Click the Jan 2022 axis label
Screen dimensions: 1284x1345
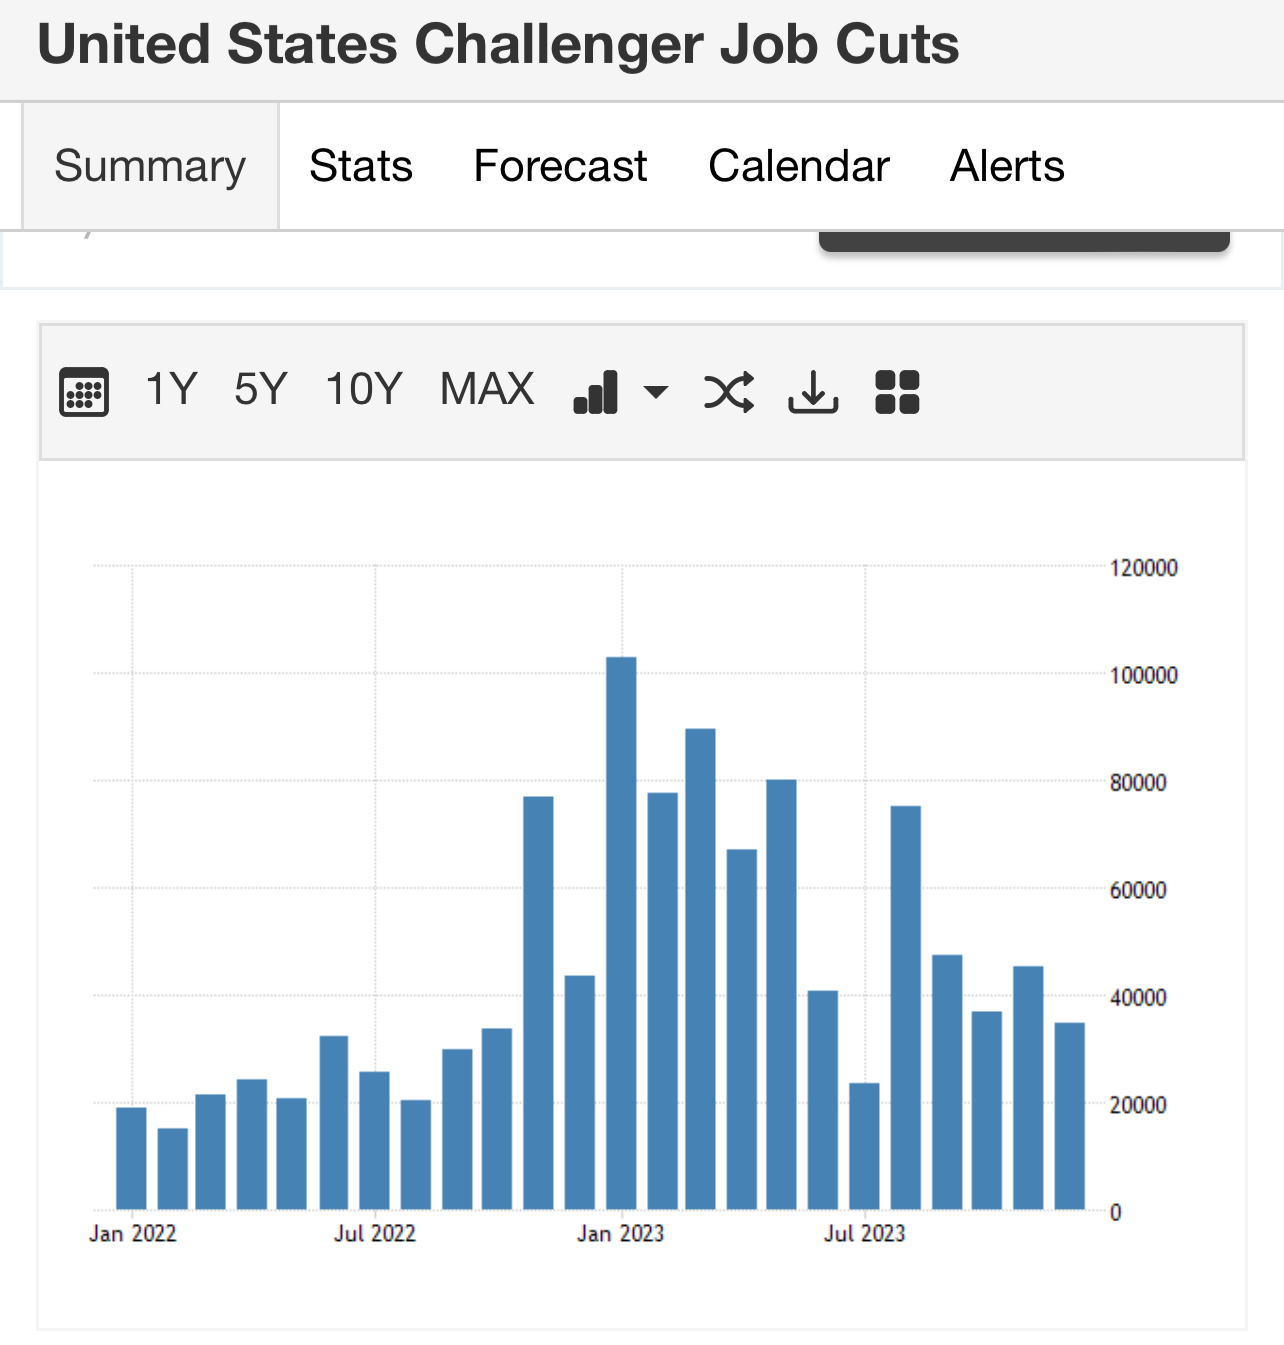(x=132, y=1234)
